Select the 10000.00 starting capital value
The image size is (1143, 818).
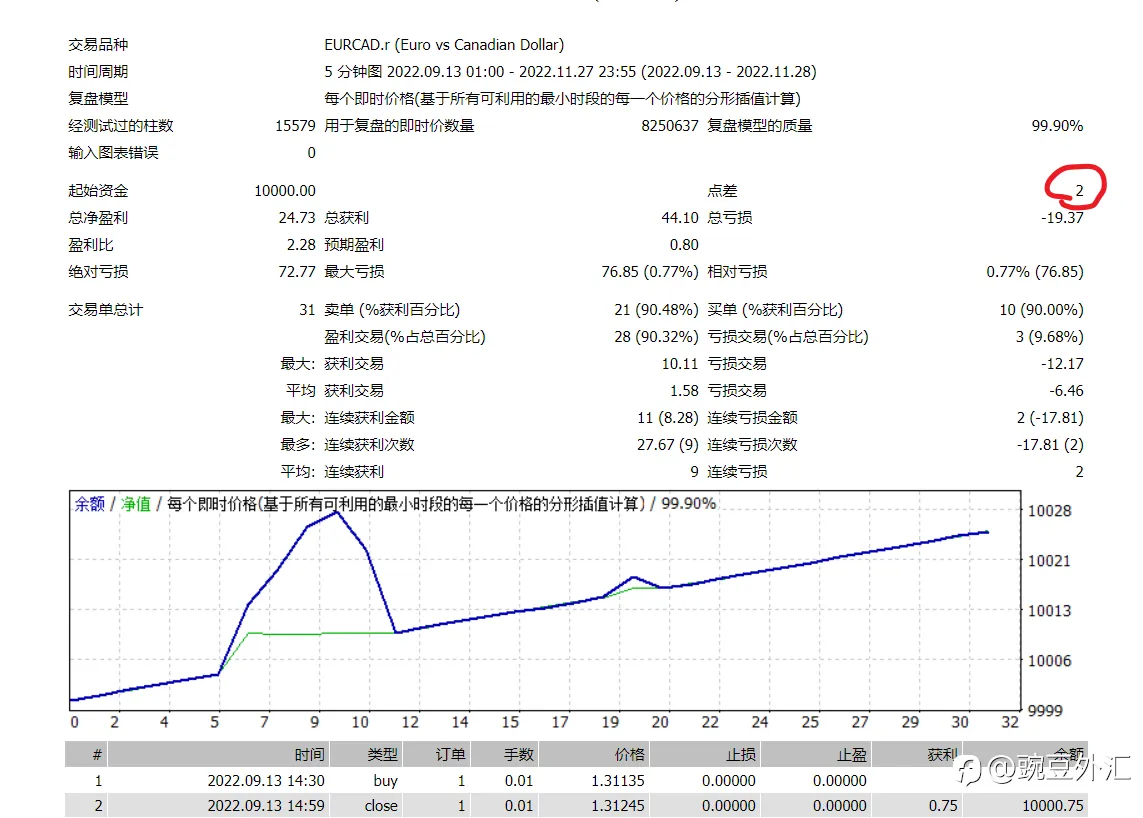285,190
